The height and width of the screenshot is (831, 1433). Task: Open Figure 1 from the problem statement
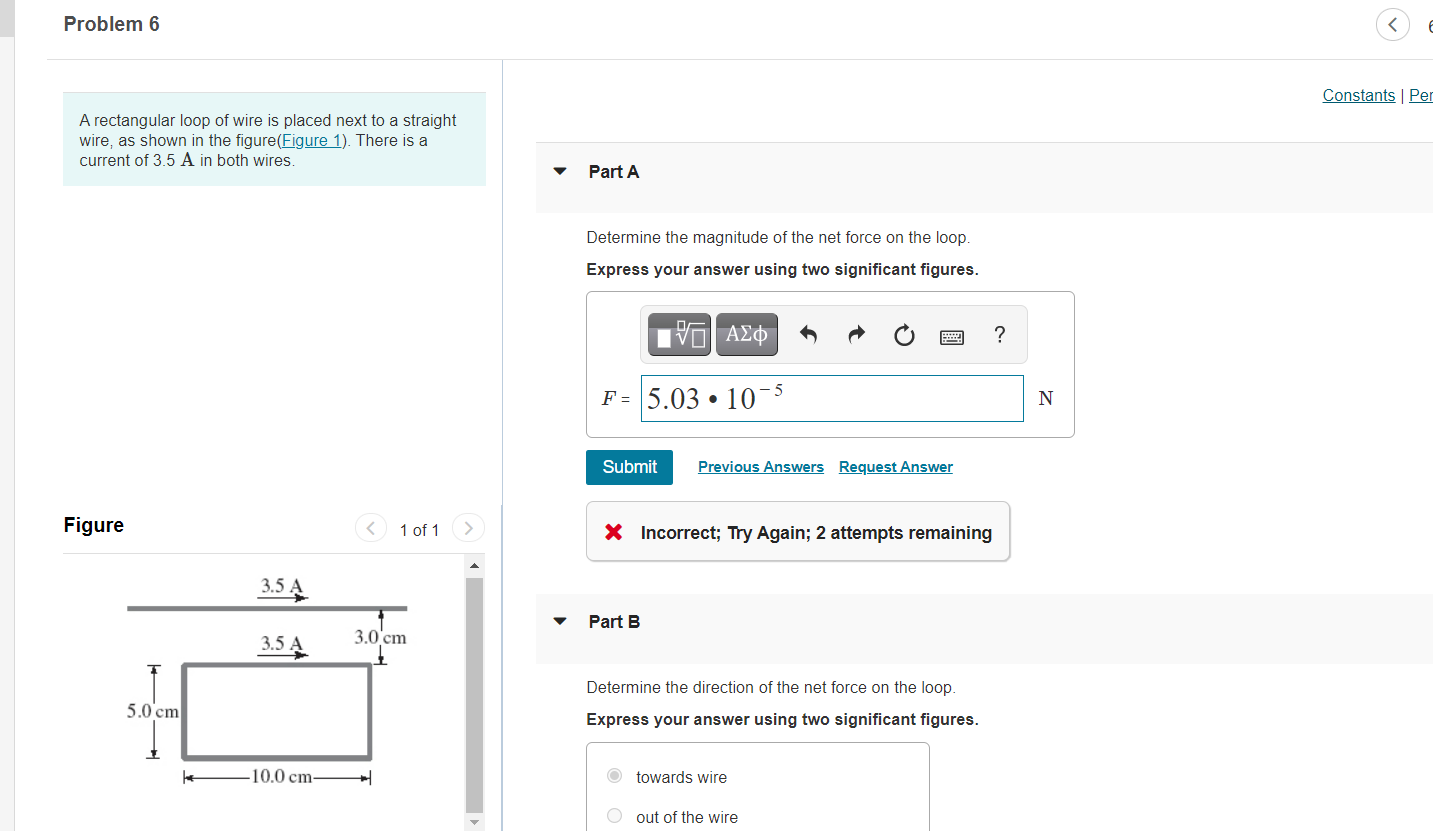311,139
